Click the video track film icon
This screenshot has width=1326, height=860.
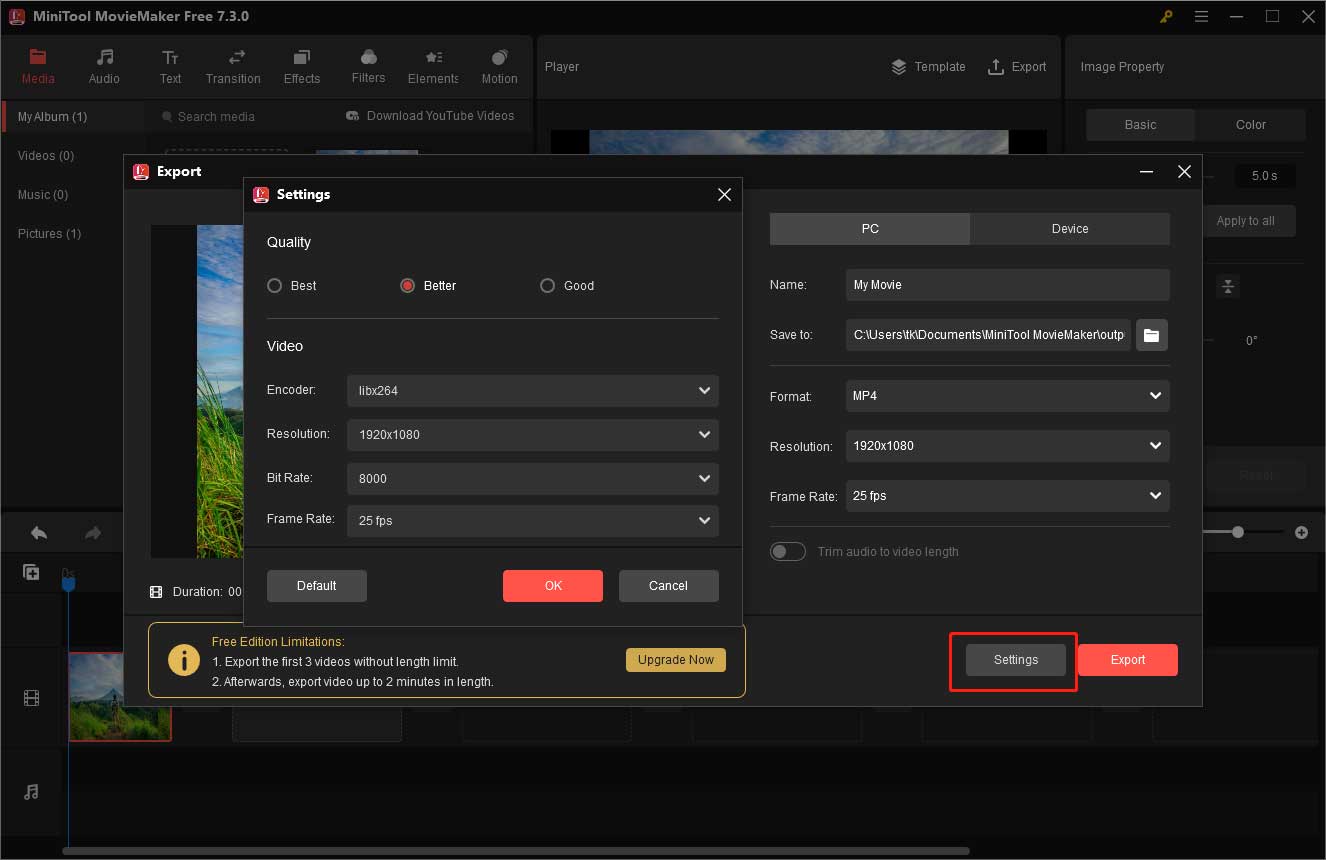pos(31,698)
